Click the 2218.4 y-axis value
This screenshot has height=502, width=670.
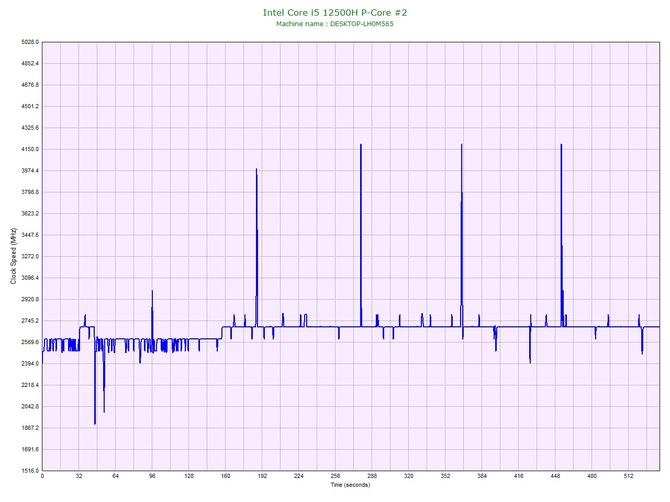coord(30,385)
